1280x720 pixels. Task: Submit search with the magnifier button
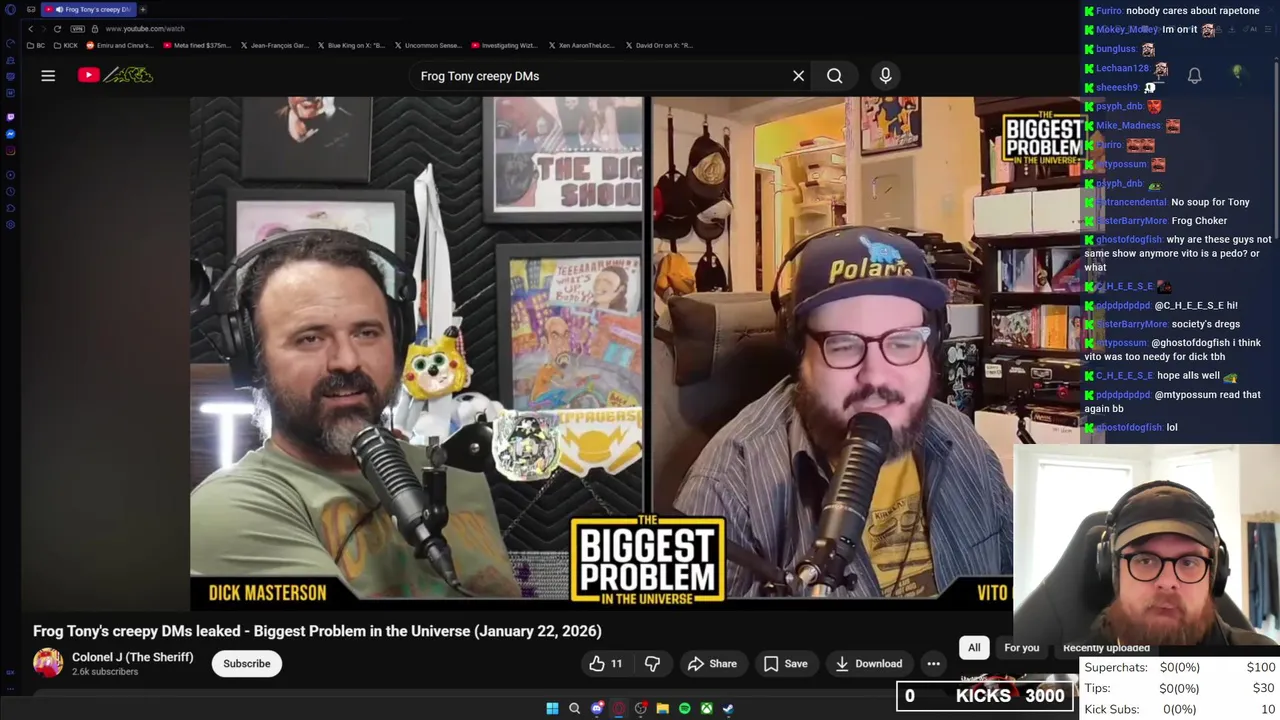pyautogui.click(x=834, y=76)
